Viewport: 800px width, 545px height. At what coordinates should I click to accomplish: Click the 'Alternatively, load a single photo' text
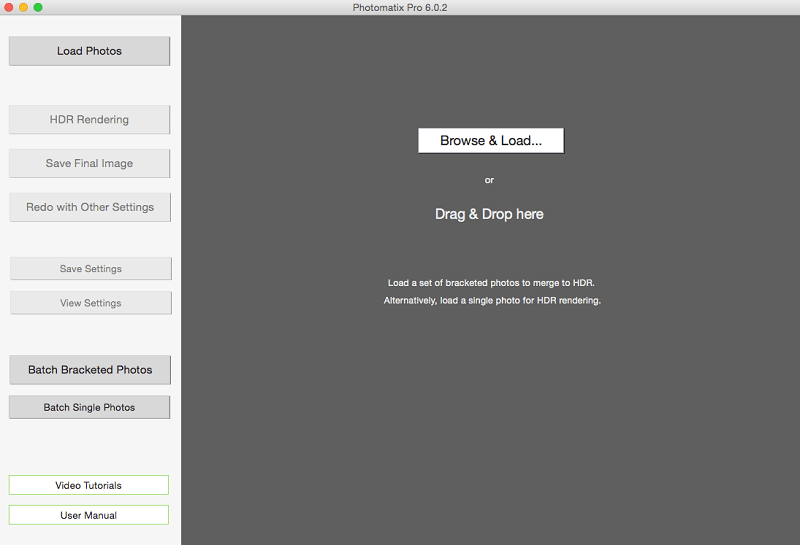(x=491, y=300)
